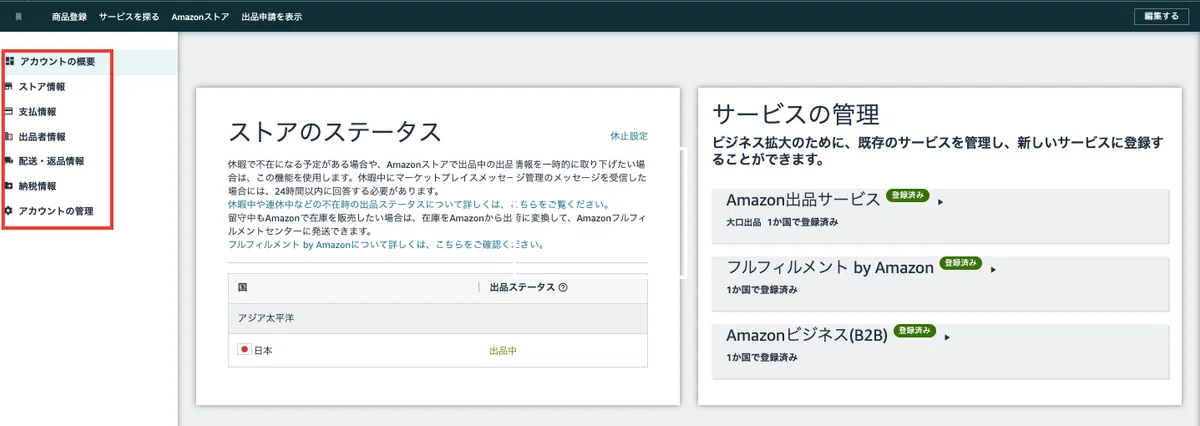This screenshot has width=1200, height=426.
Task: Click the Japan flag icon in table
Action: point(243,350)
